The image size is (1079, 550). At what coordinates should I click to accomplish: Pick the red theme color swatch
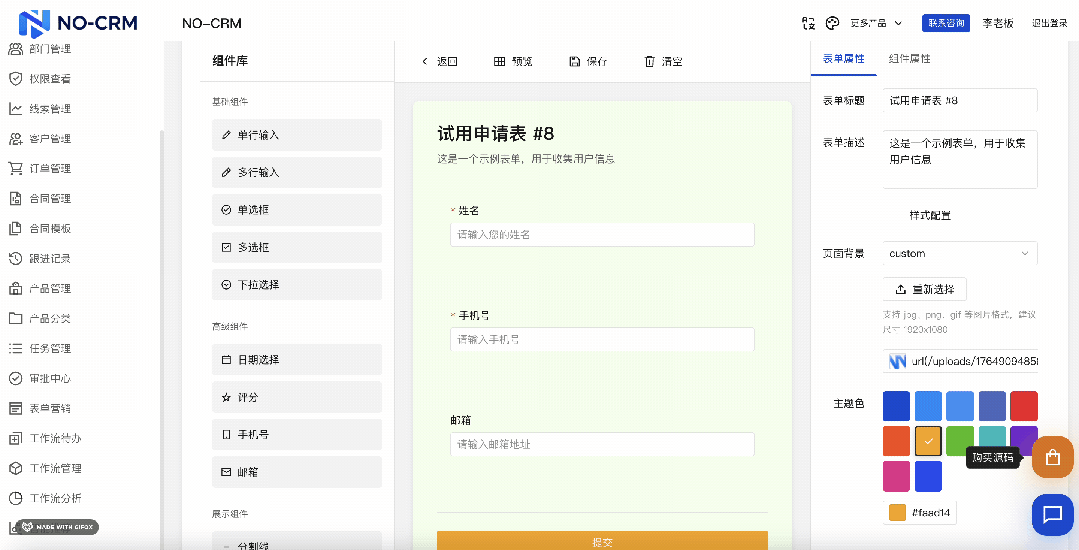point(1023,406)
